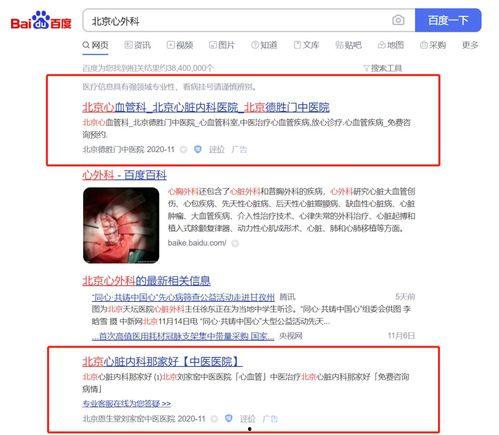499x435 pixels.
Task: Click the blue shield icon beside 北京德胜门中医院
Action: tap(198, 149)
